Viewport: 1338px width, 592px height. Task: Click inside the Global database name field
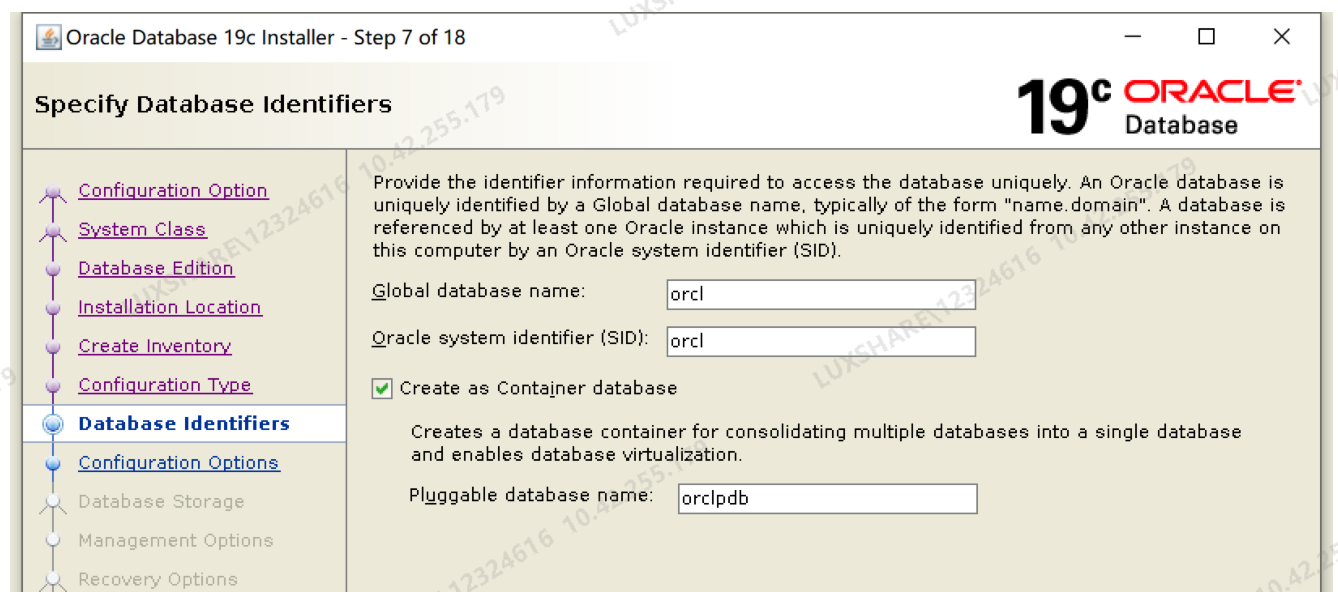tap(820, 293)
